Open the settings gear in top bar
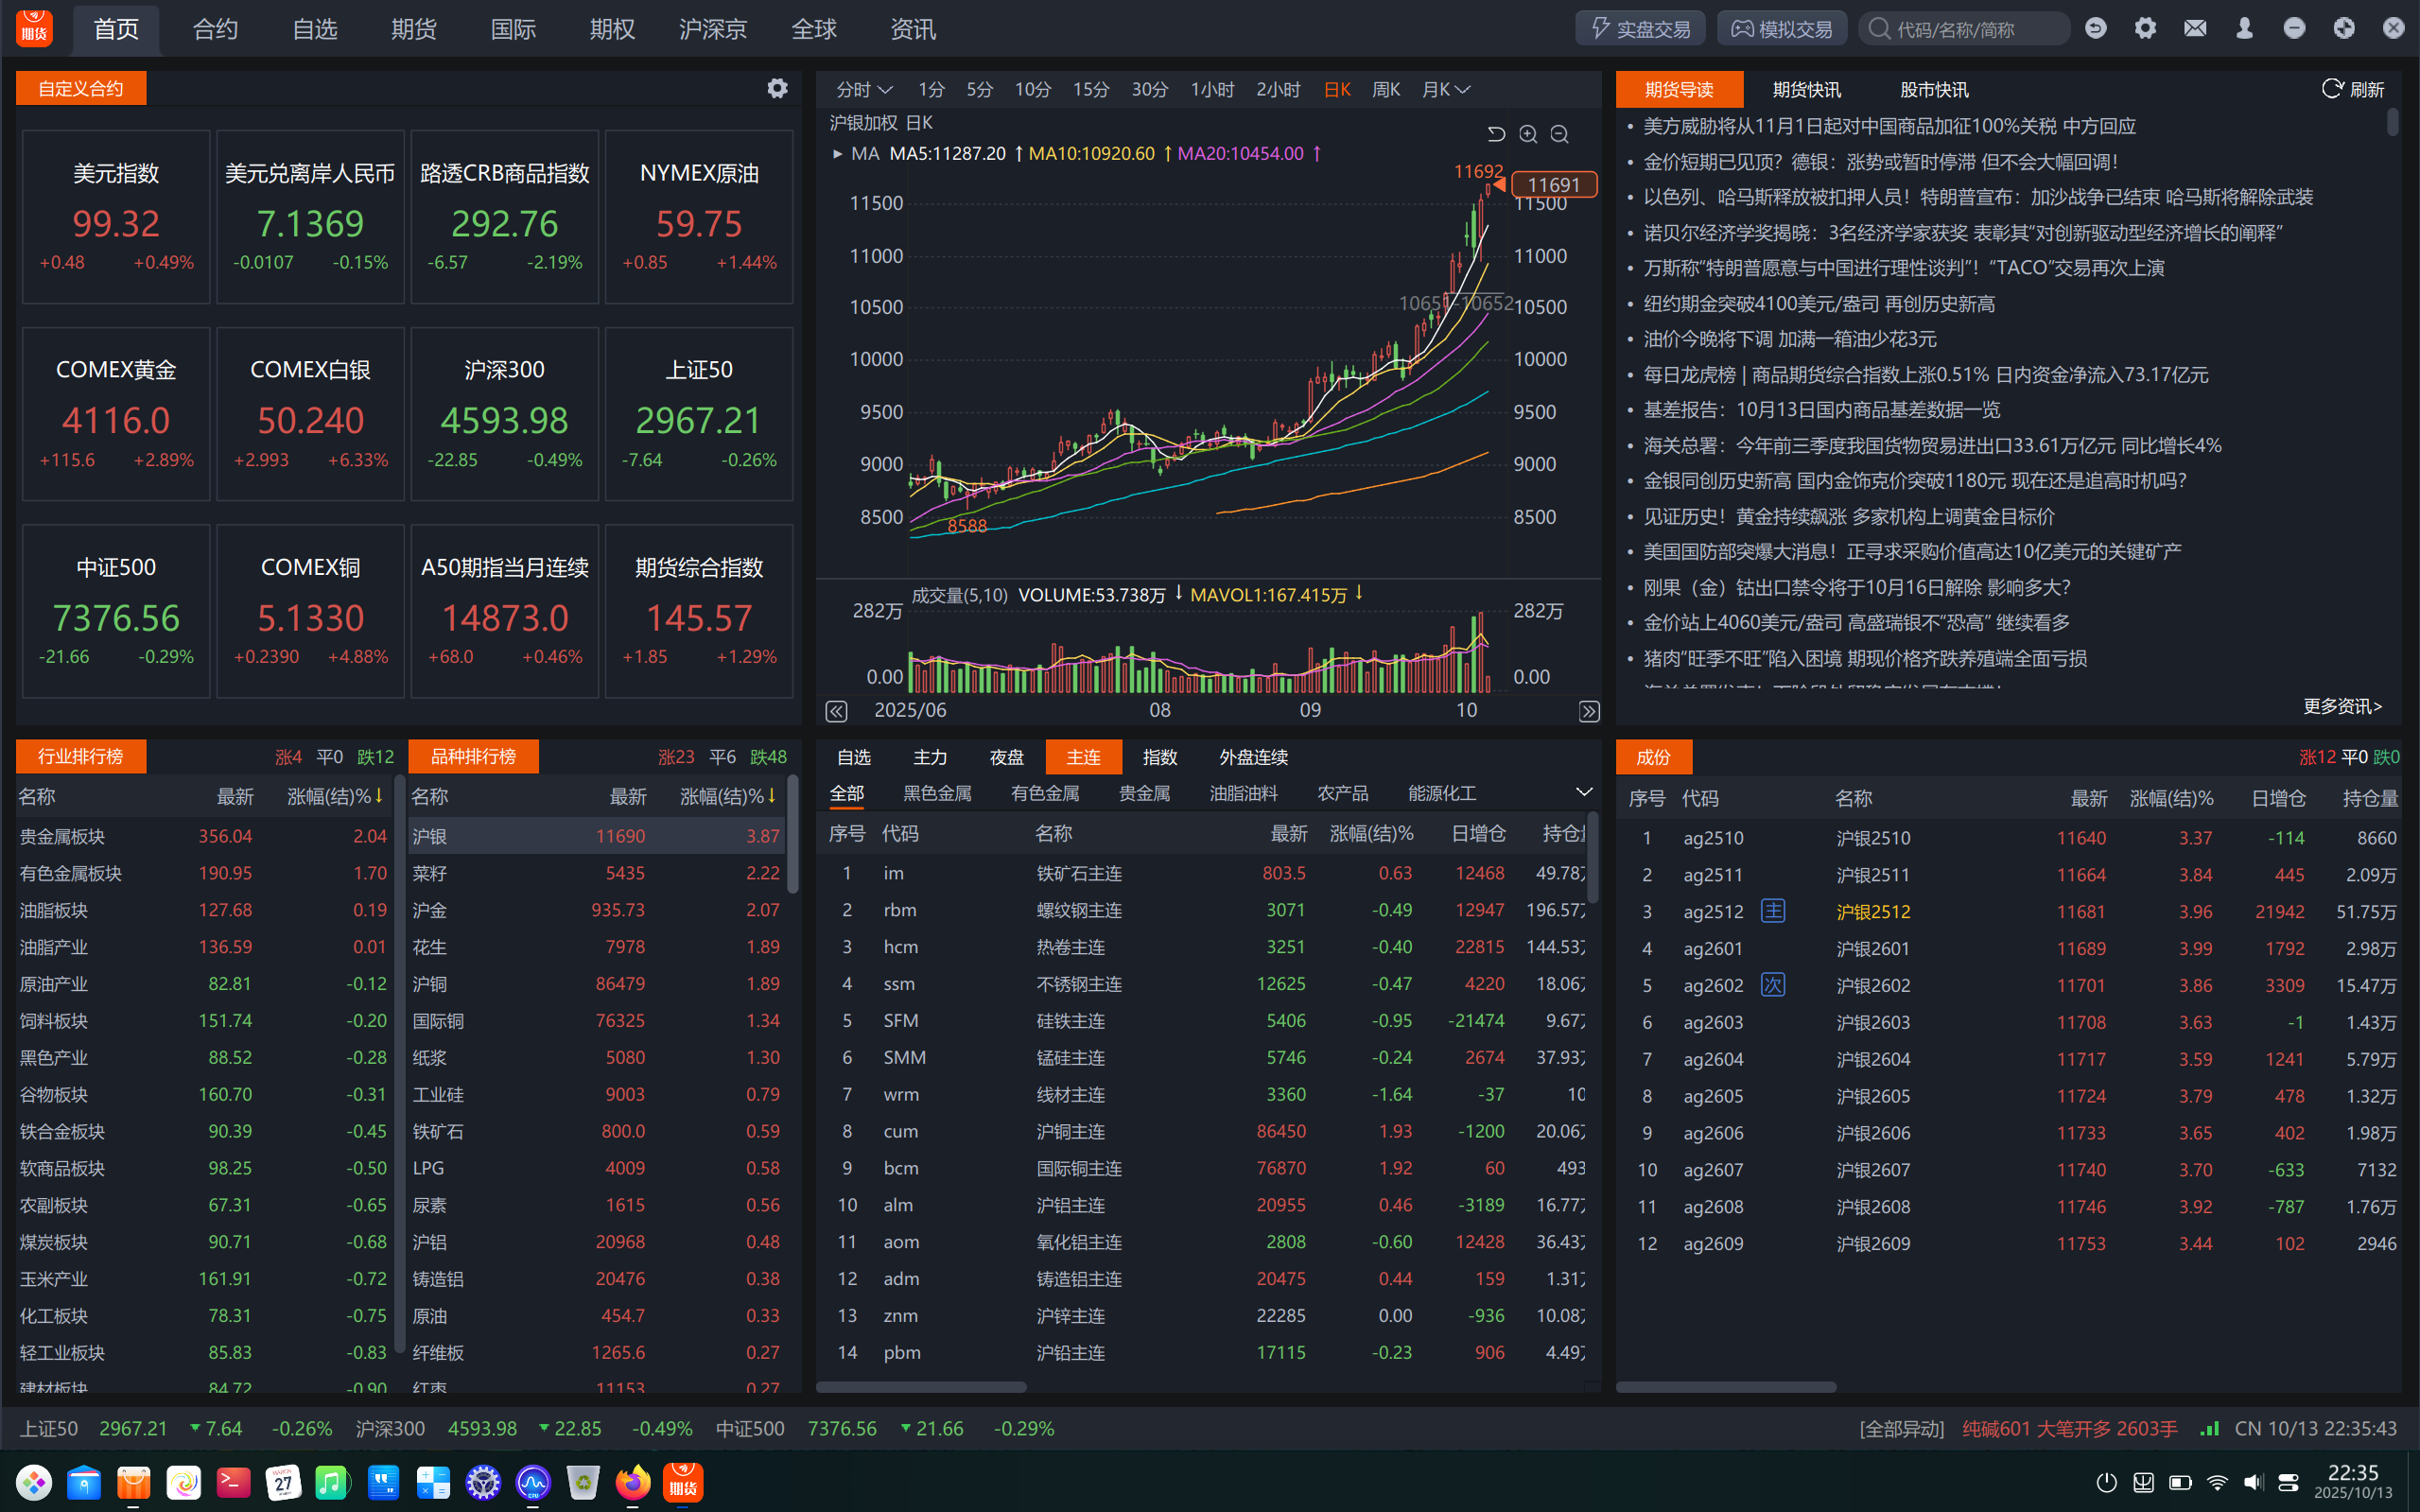The image size is (2420, 1512). coord(2145,29)
